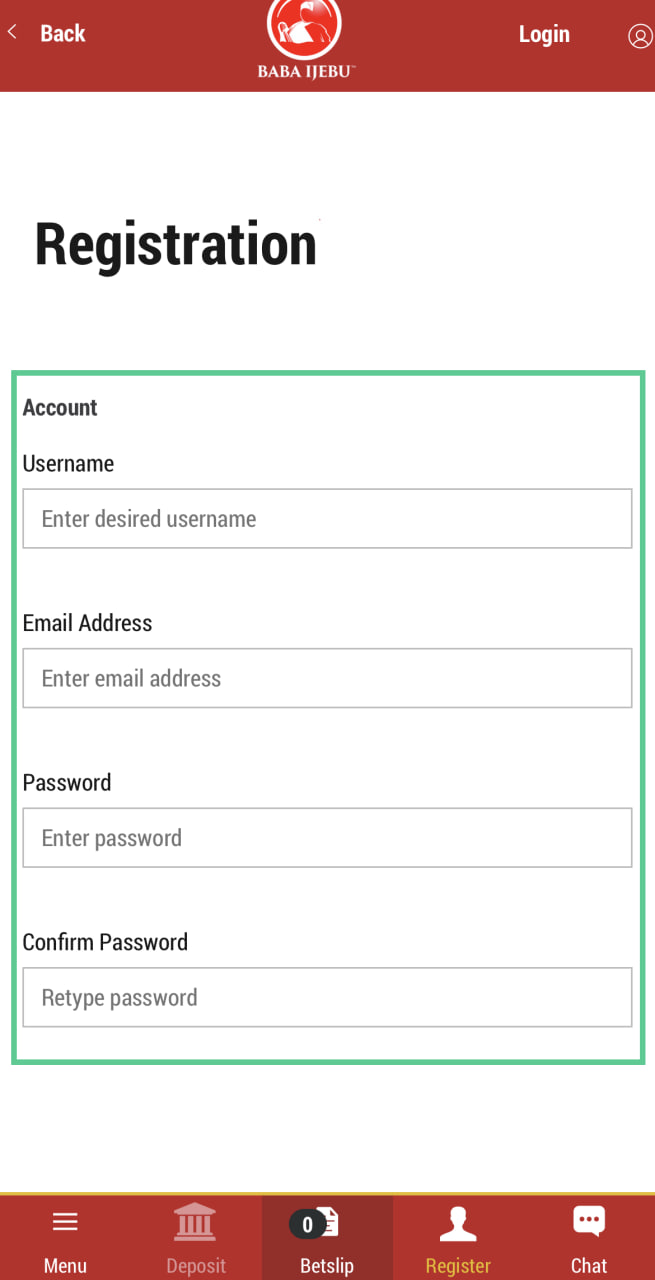655x1280 pixels.
Task: Click the Retype password field
Action: (x=327, y=997)
